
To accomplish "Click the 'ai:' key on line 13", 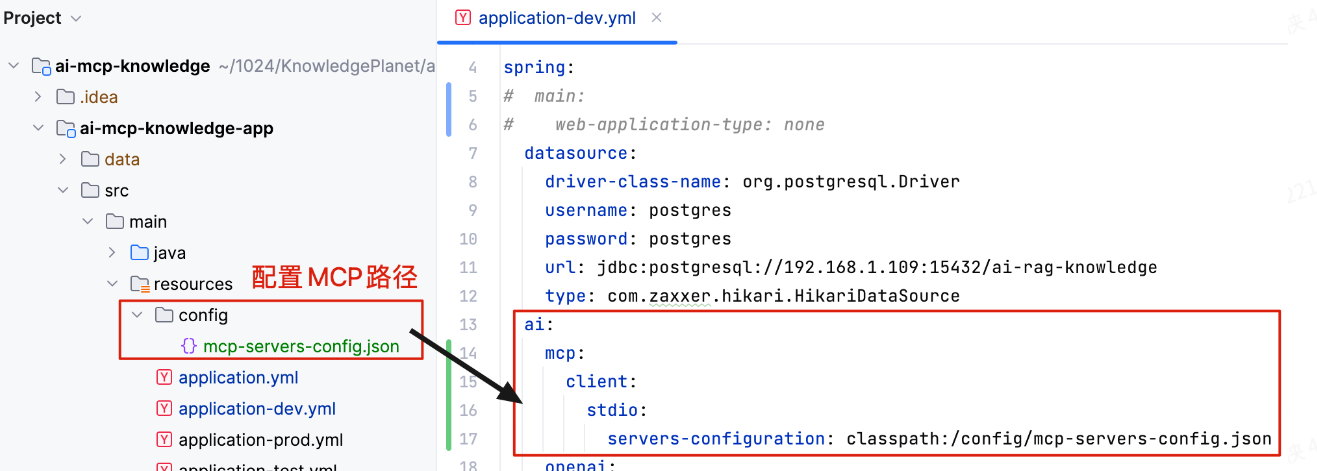I will [539, 324].
